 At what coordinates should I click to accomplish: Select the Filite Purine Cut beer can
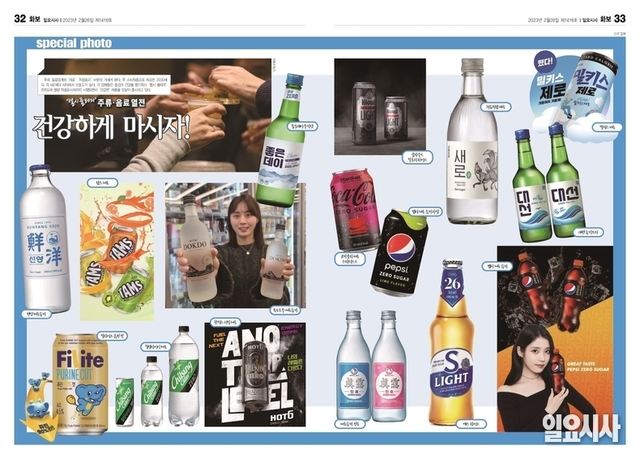80,384
